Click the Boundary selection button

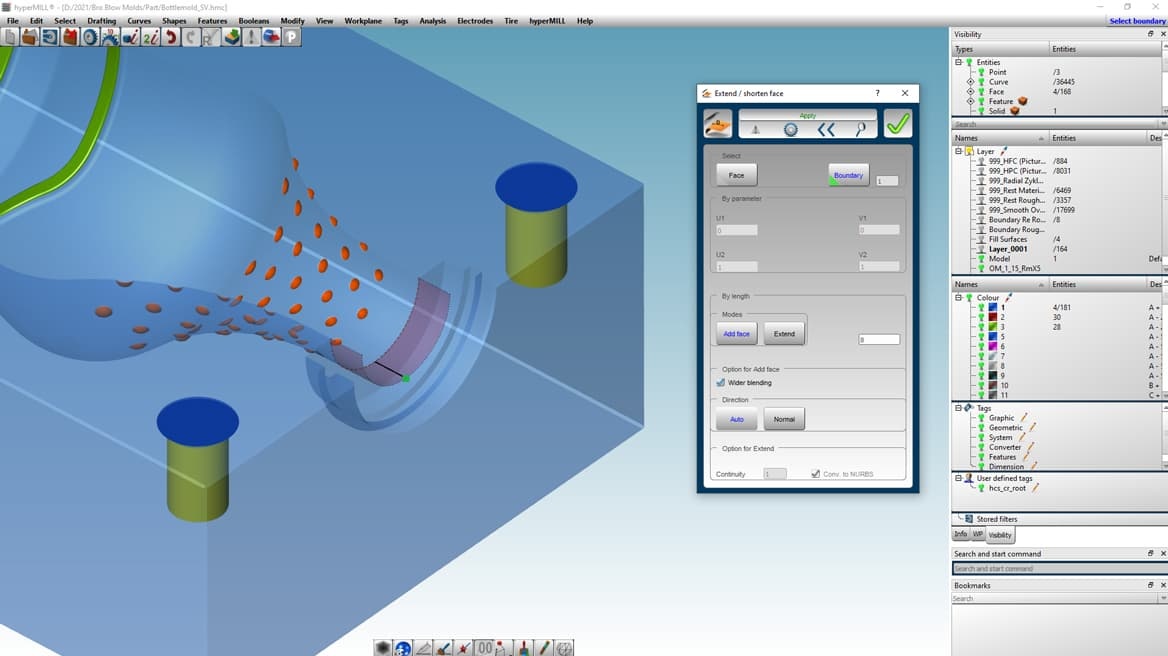click(x=847, y=175)
